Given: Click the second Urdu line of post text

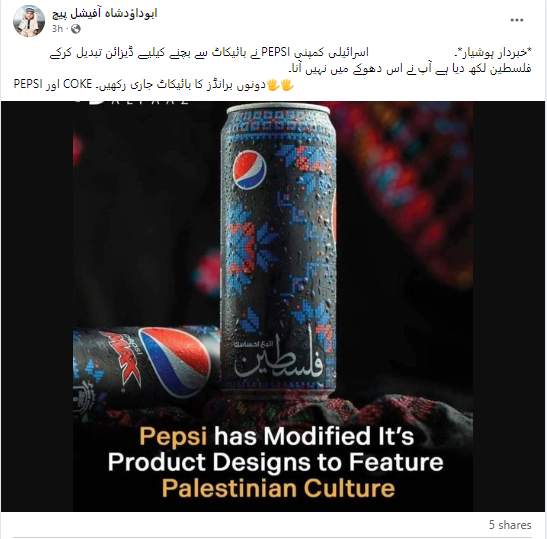Looking at the screenshot, I should [410, 69].
